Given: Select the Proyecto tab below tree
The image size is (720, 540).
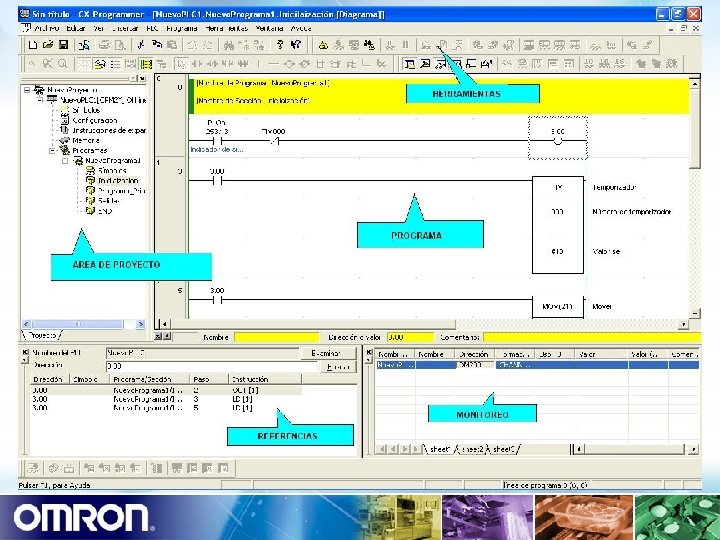Looking at the screenshot, I should (42, 336).
